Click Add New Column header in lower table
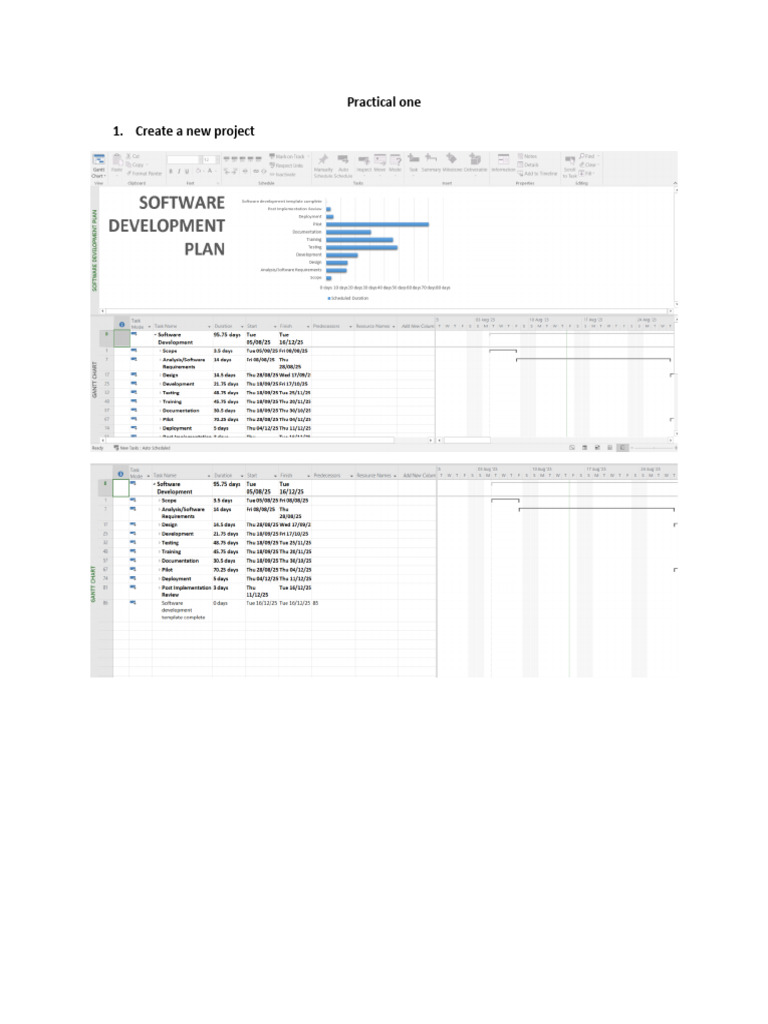 [x=418, y=476]
